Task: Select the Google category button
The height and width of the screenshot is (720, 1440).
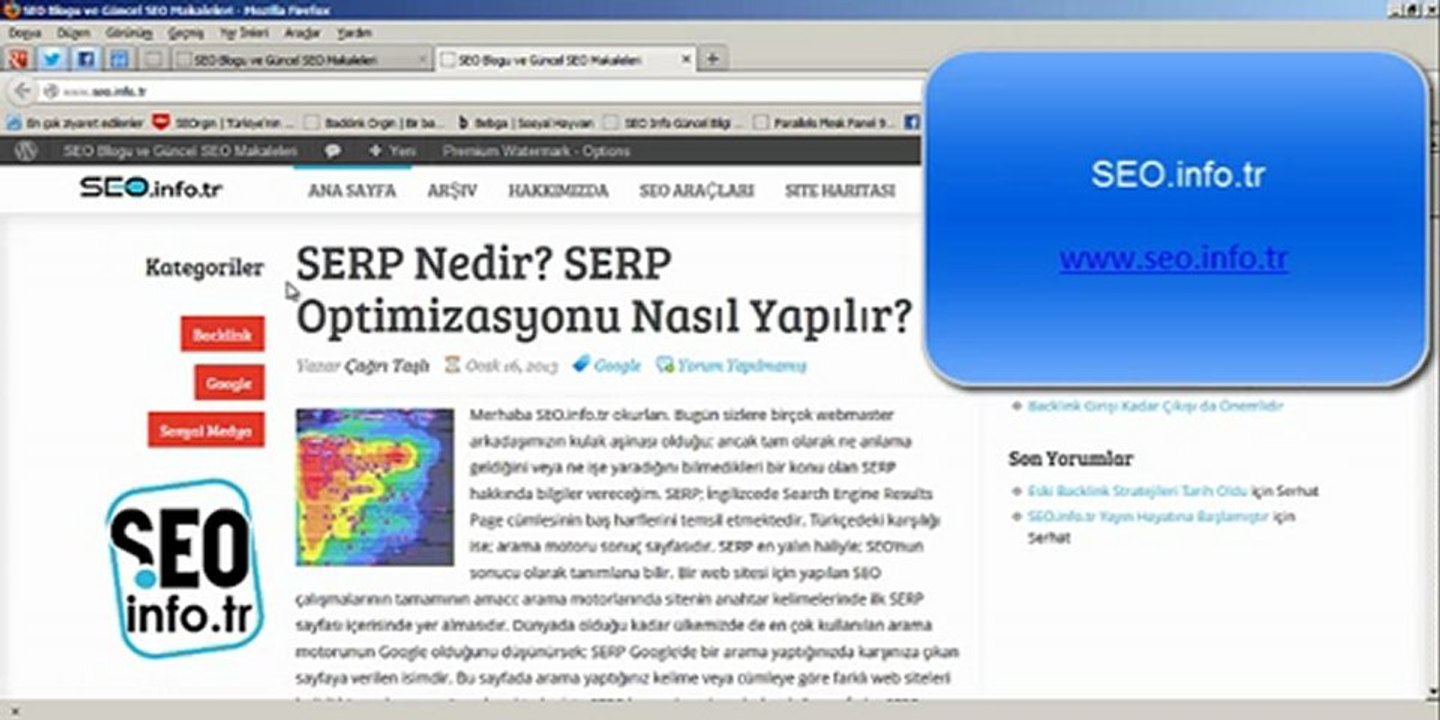Action: 229,382
